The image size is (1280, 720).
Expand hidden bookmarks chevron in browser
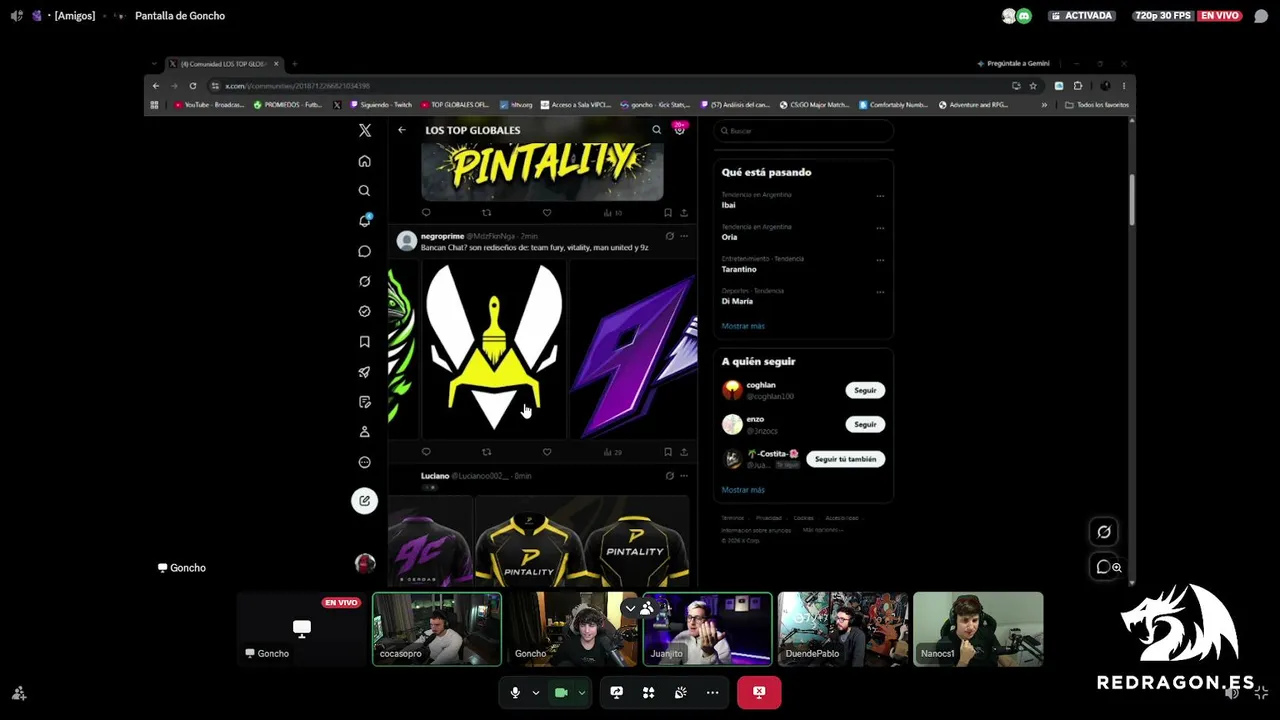(1044, 105)
